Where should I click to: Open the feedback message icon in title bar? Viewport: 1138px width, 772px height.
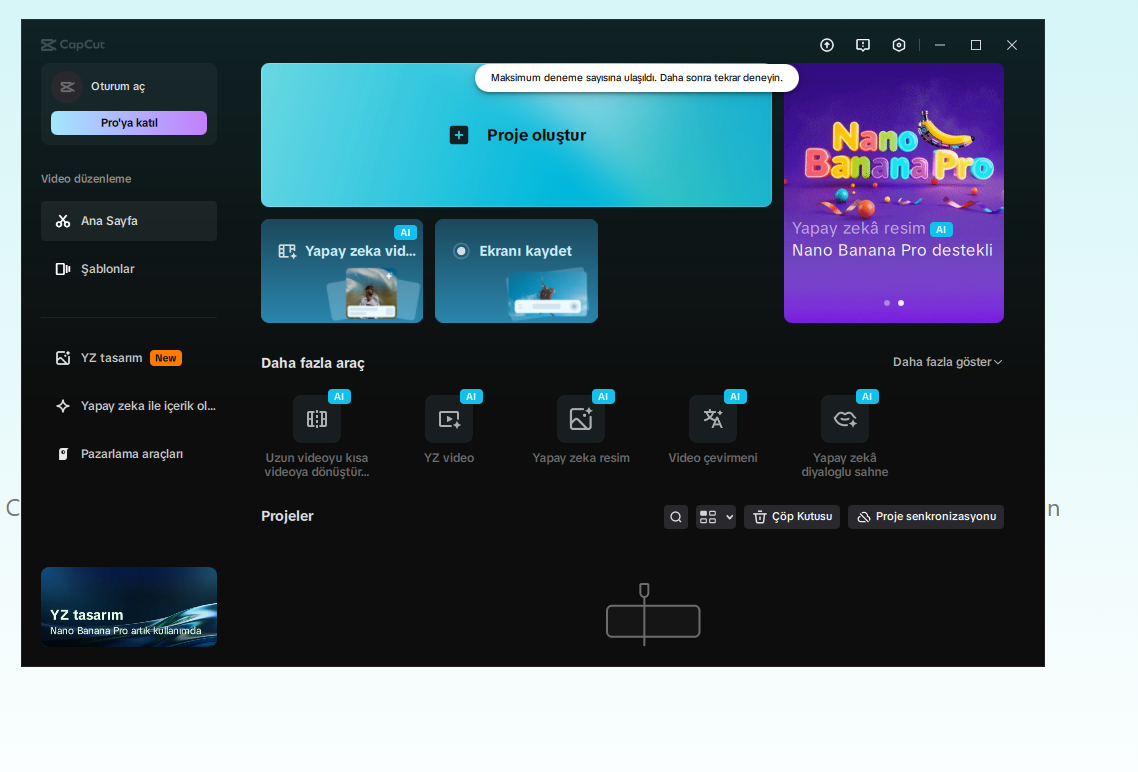point(863,45)
